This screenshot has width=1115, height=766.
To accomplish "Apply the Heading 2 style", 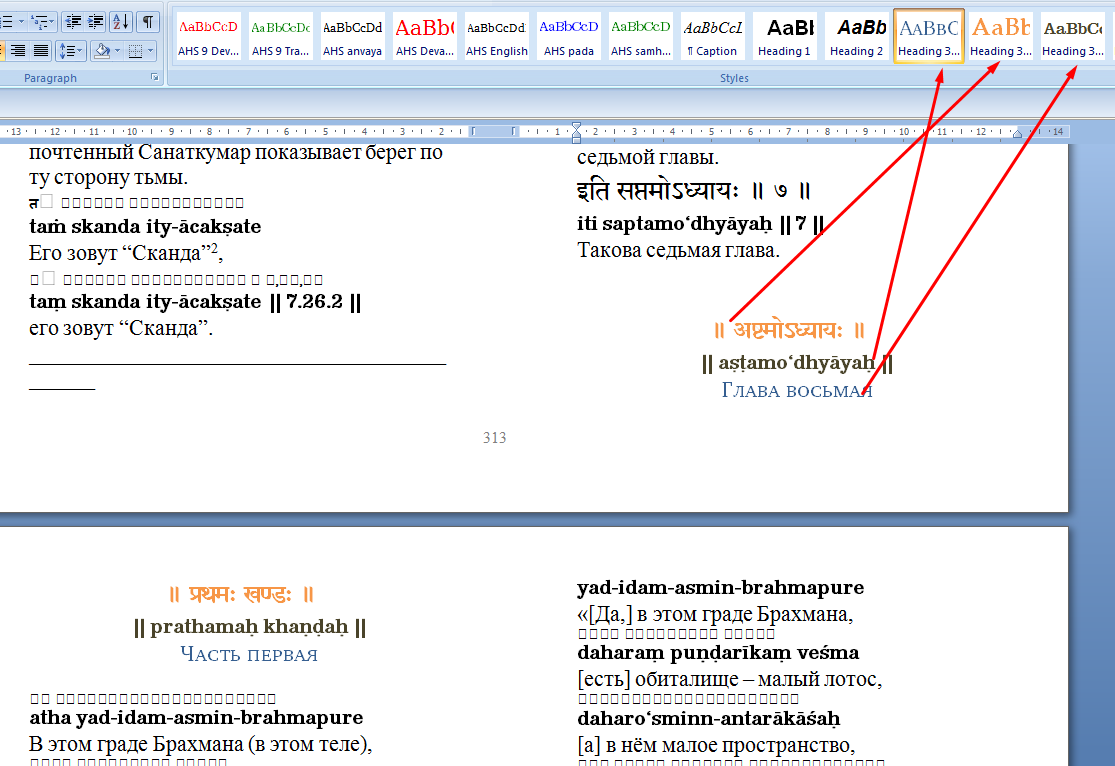I will click(x=857, y=36).
